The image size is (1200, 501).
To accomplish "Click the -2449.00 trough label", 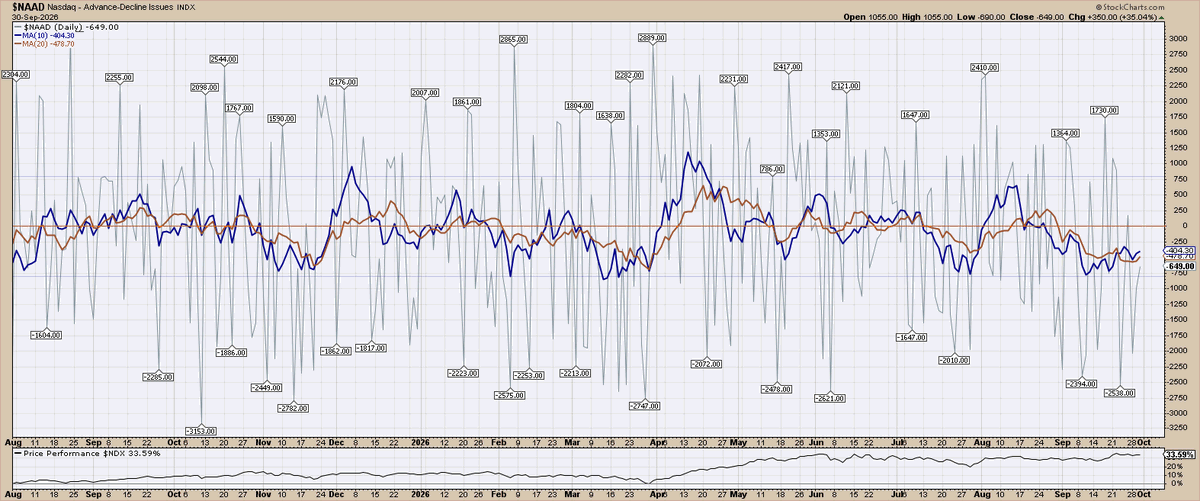I will point(265,387).
